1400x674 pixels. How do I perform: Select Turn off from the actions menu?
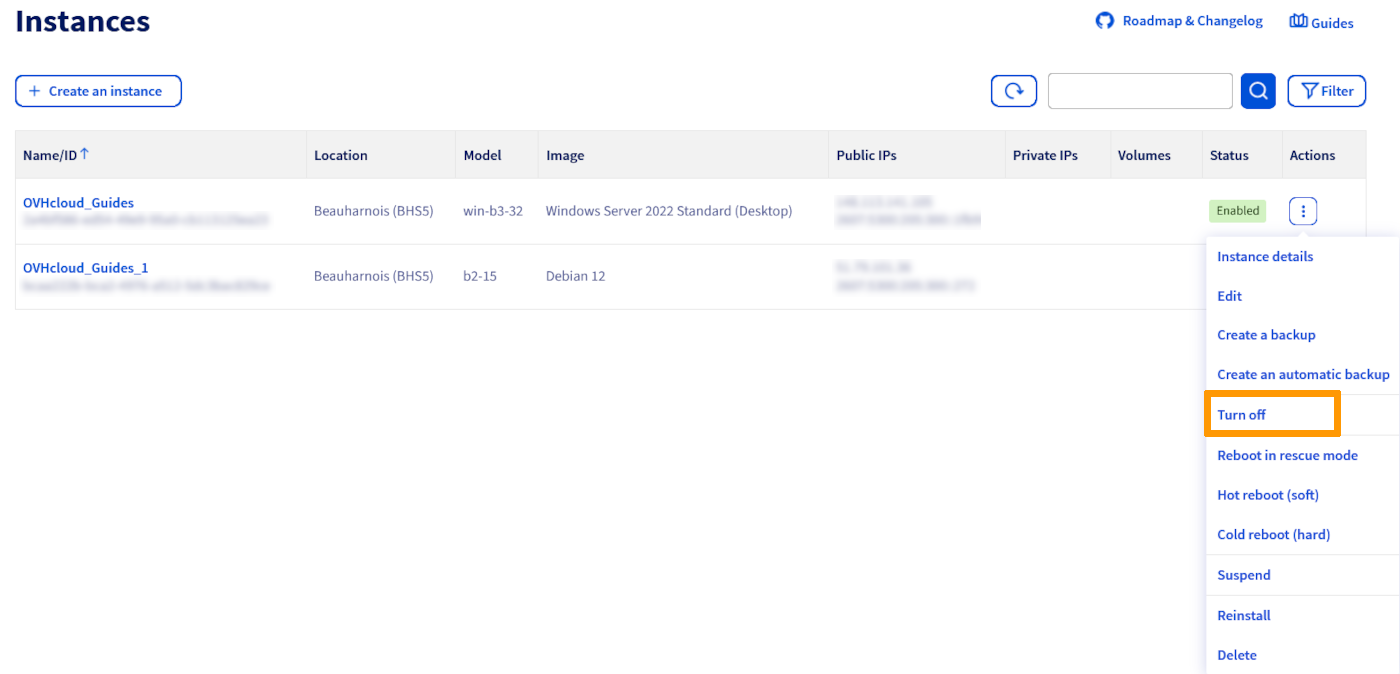click(1242, 415)
